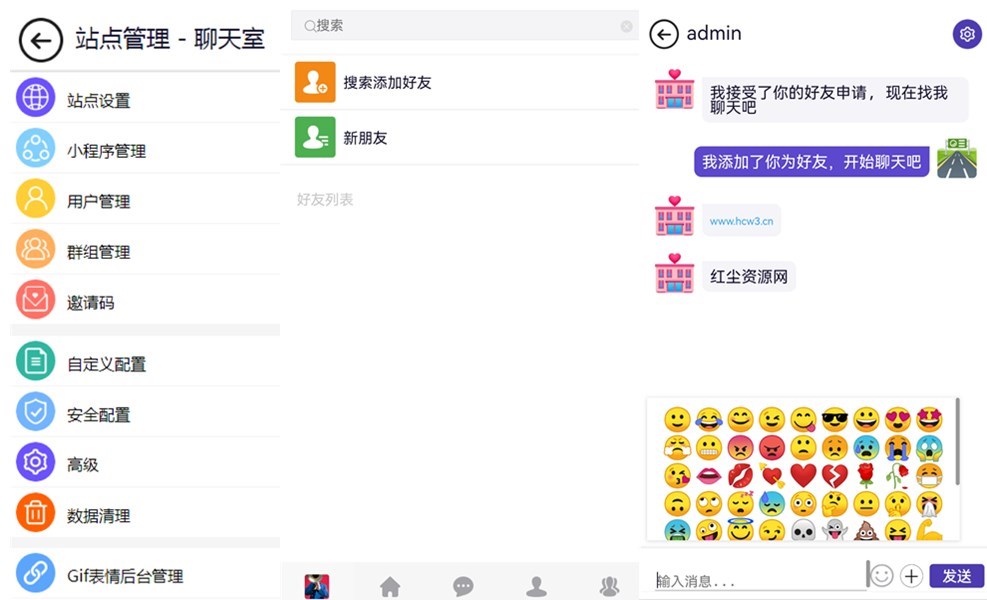Open emoji picker smiley button

[882, 575]
